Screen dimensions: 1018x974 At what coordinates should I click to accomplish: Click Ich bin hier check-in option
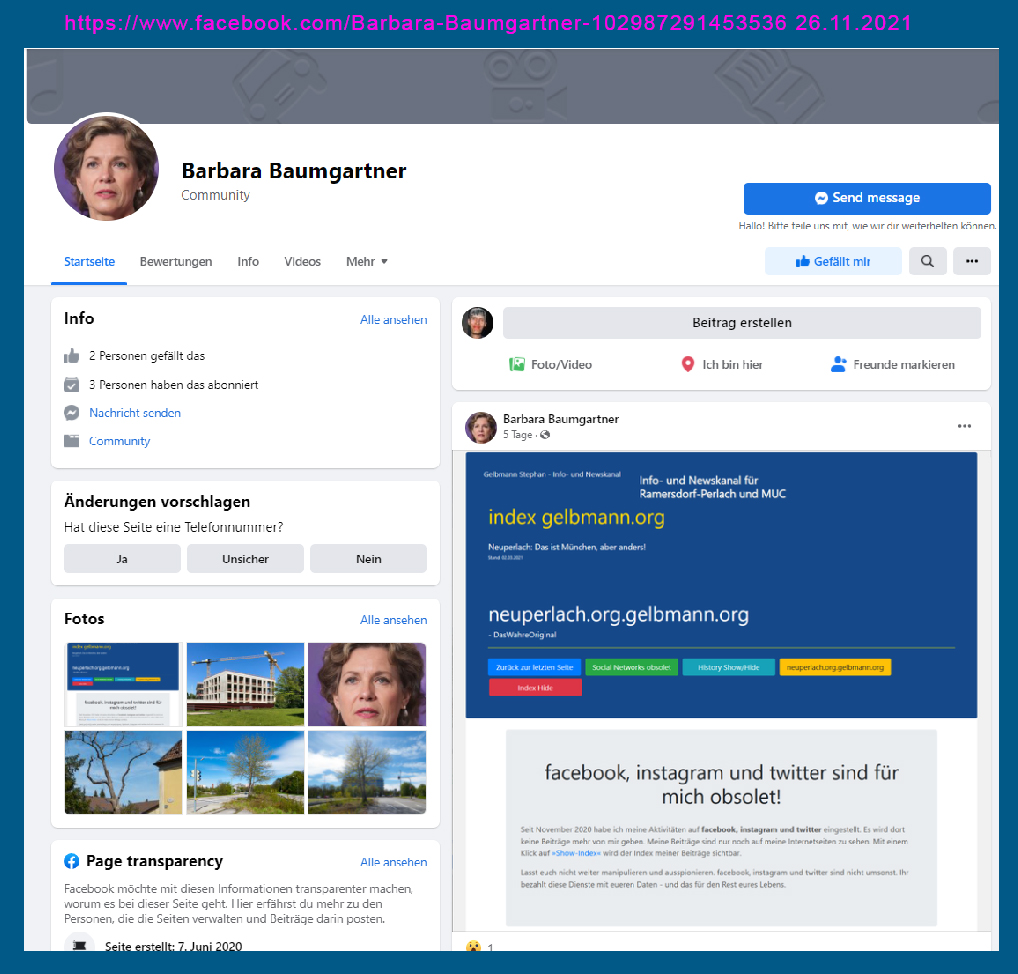pyautogui.click(x=721, y=364)
